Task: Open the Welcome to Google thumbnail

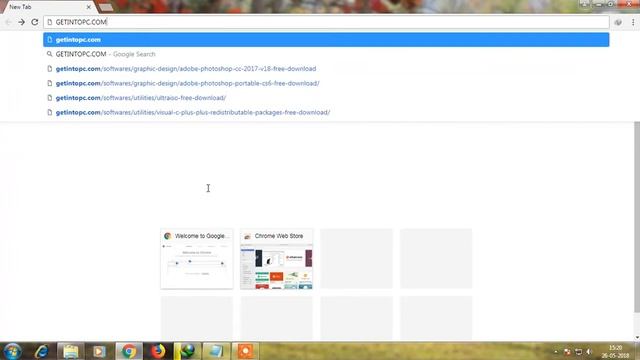Action: 197,259
